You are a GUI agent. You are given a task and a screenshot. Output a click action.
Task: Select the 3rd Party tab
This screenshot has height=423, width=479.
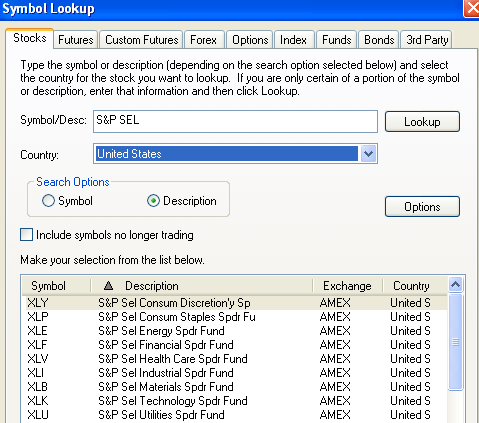click(427, 40)
